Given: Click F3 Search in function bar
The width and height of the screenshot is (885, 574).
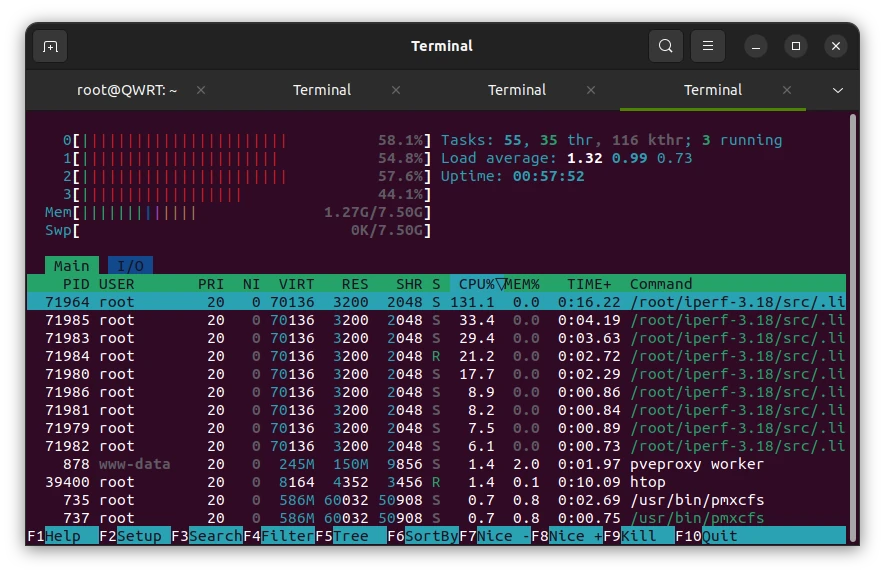Looking at the screenshot, I should click(207, 536).
